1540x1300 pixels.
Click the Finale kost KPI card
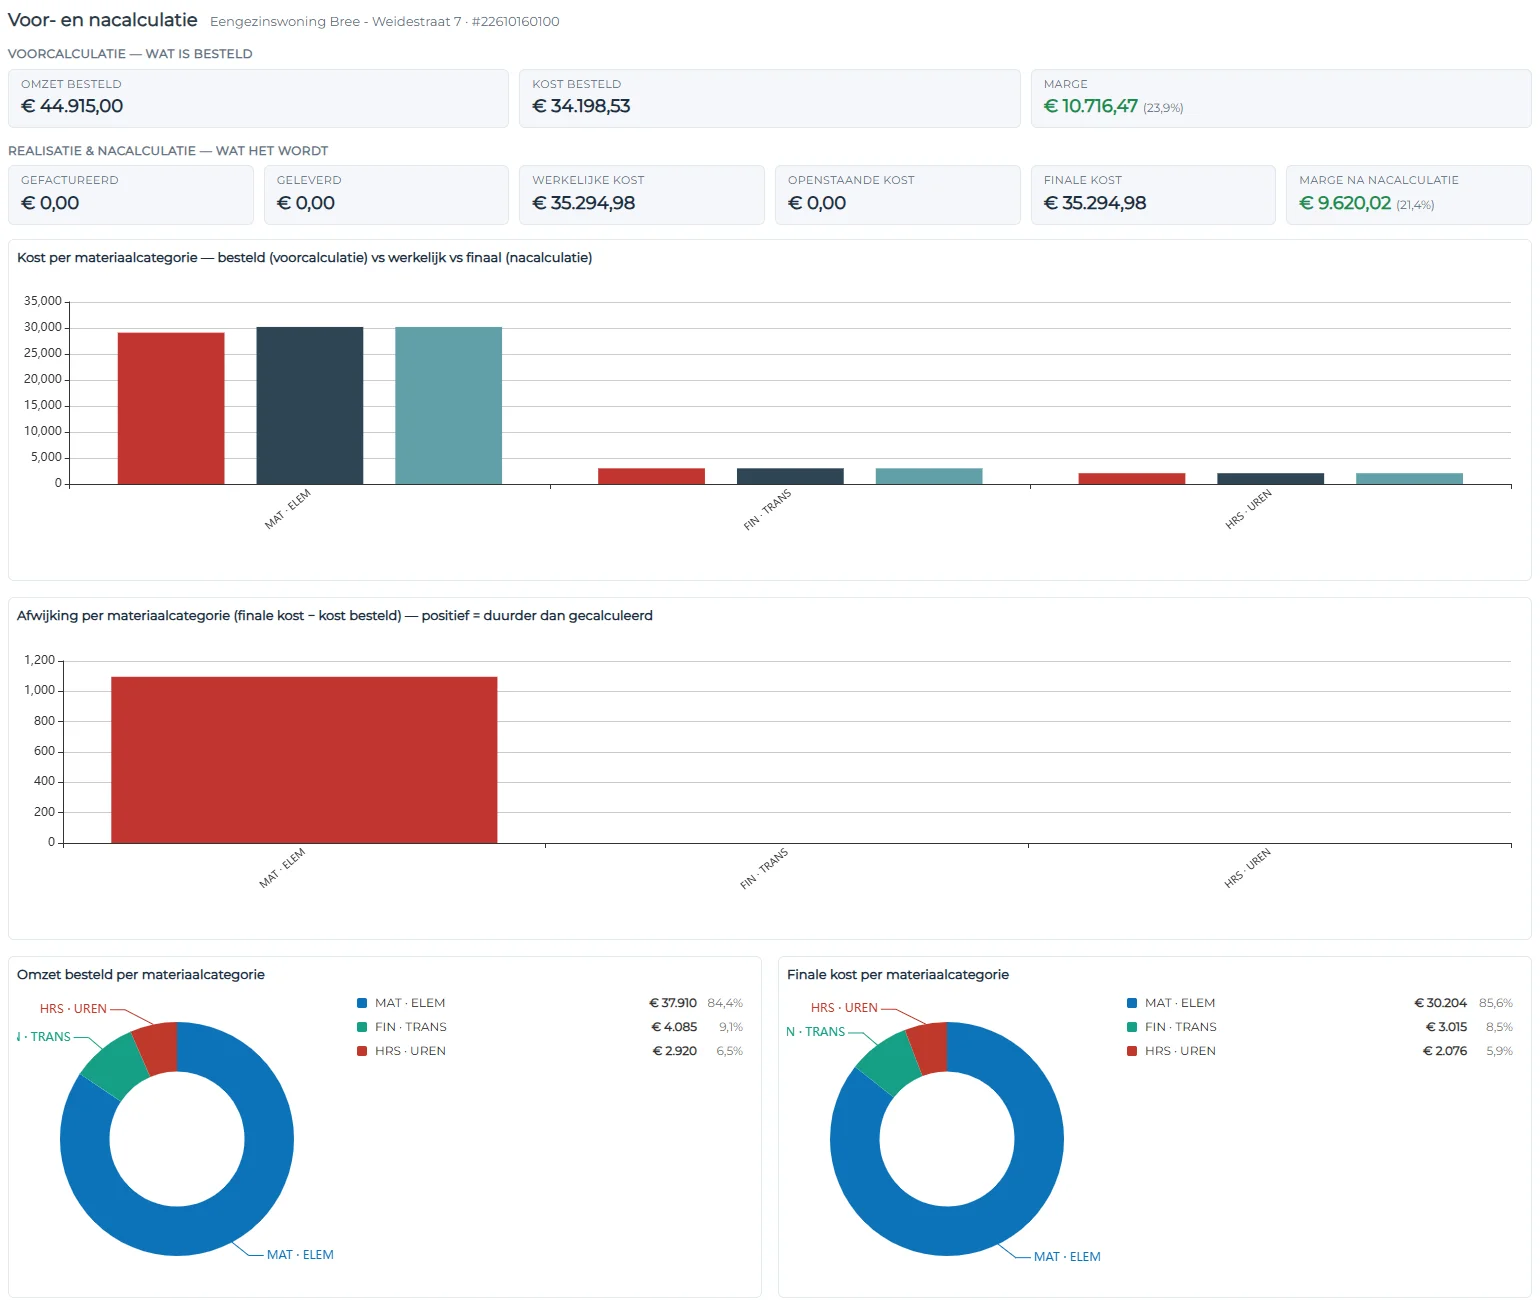1153,195
